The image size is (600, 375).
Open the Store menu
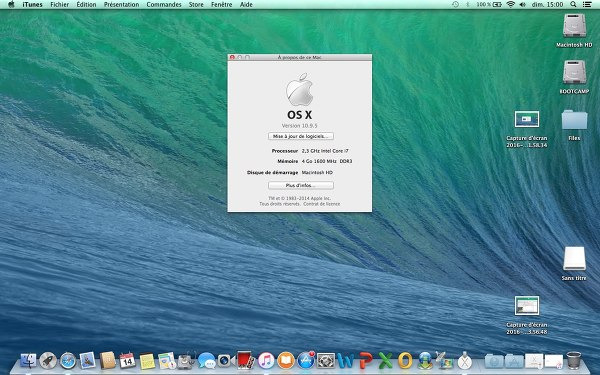tap(196, 5)
